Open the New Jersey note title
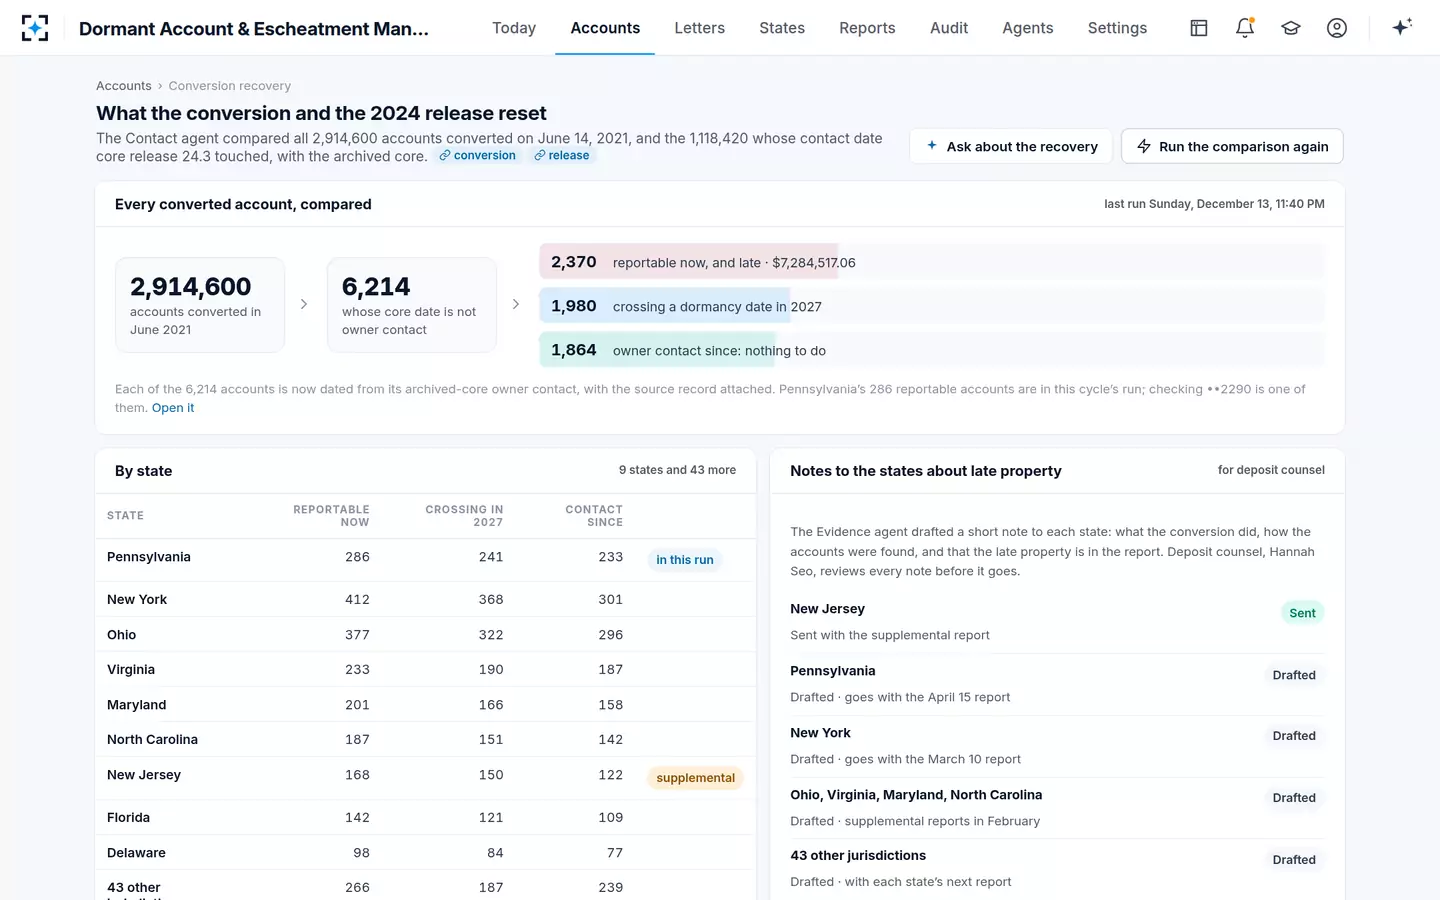Viewport: 1440px width, 900px height. (x=827, y=609)
